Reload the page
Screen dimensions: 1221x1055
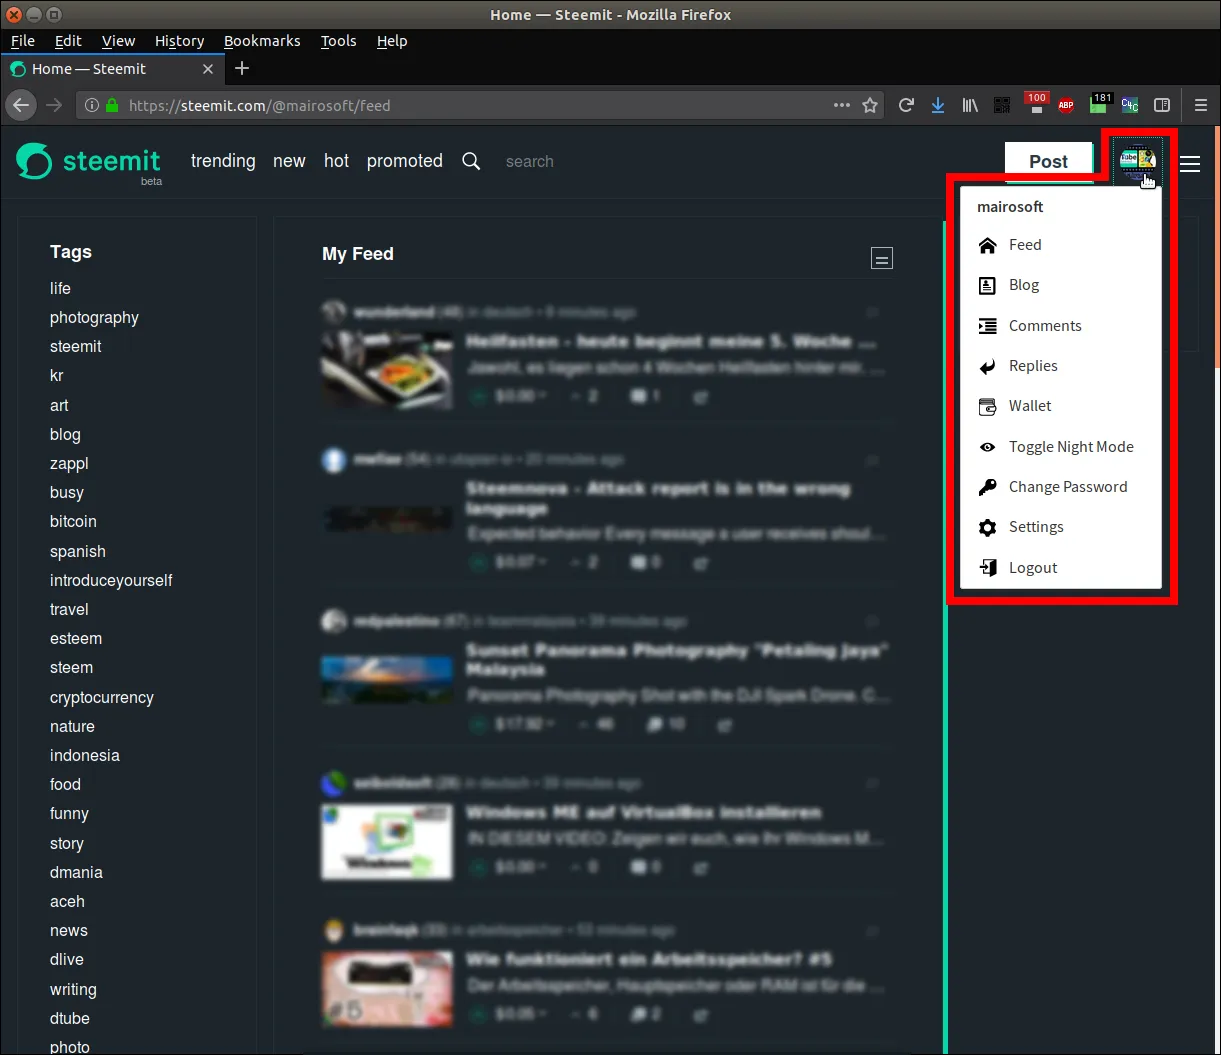click(x=906, y=105)
